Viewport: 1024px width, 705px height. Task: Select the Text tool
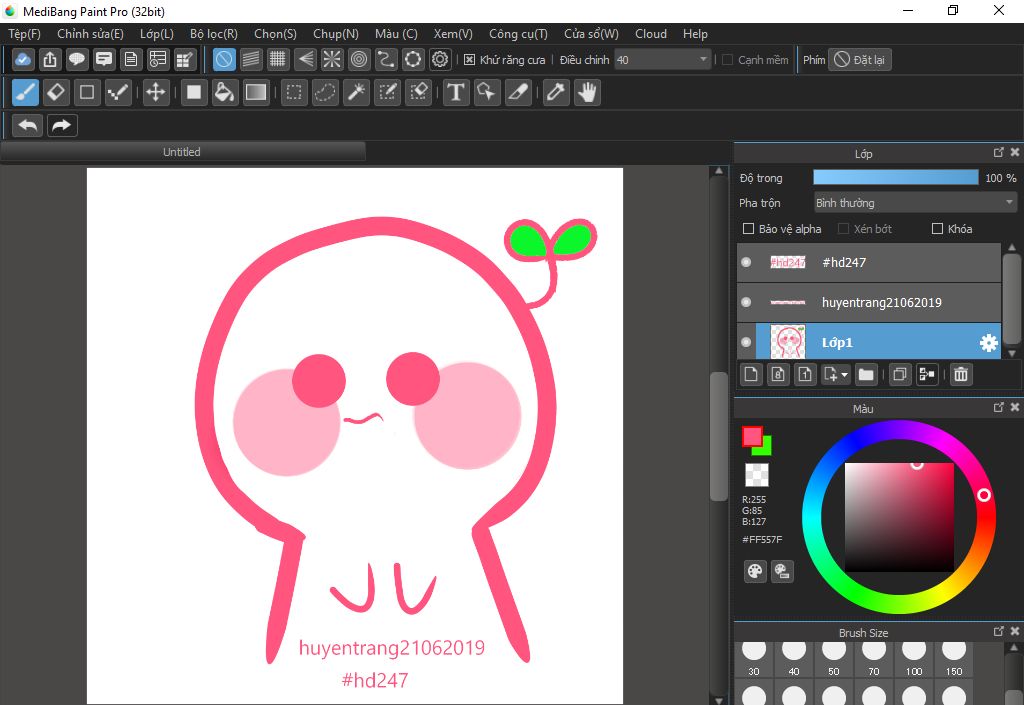tap(456, 93)
